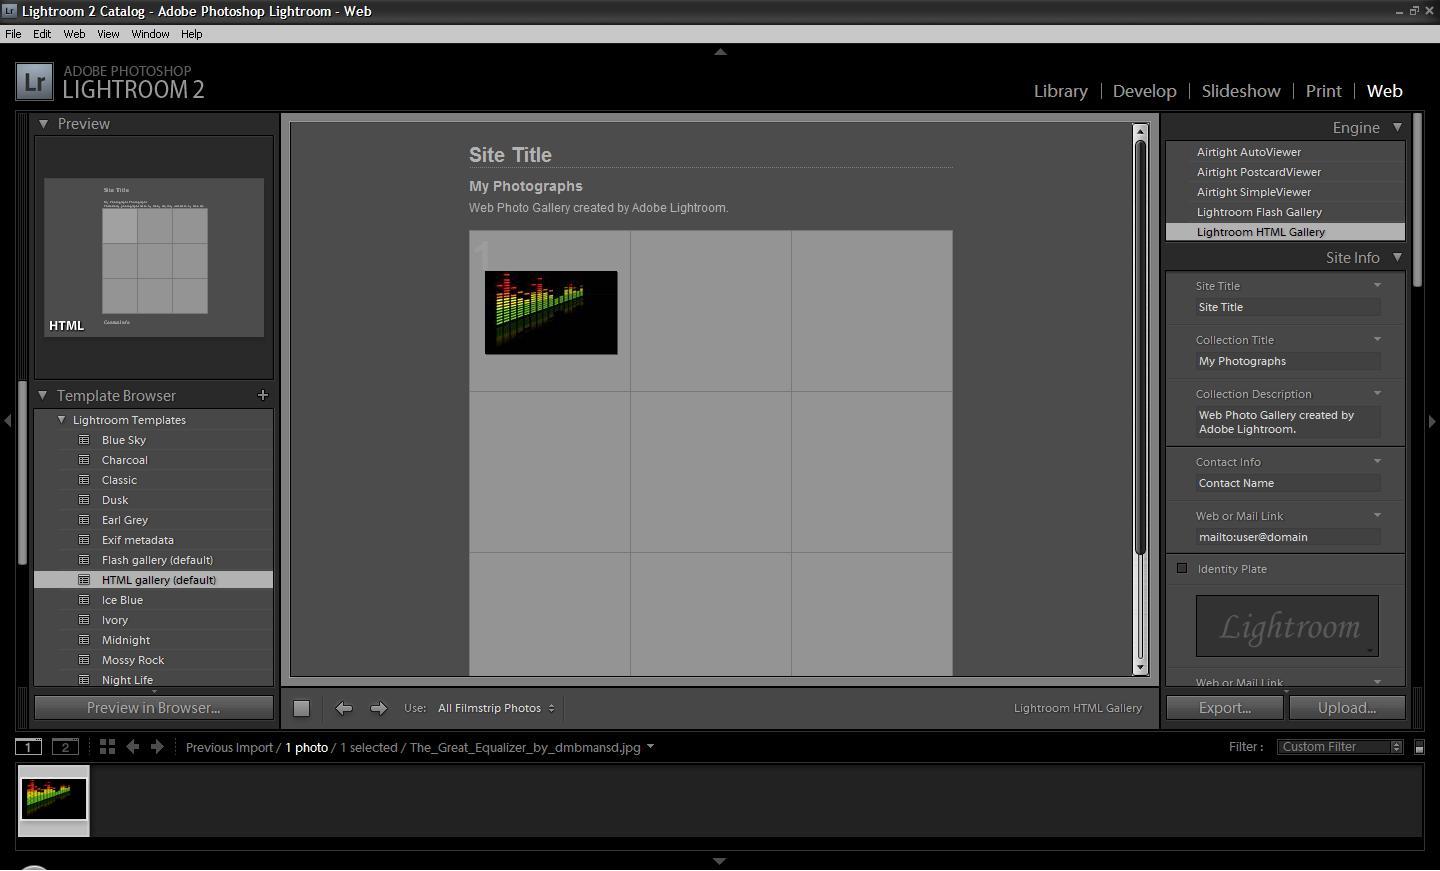Open the View menu
The height and width of the screenshot is (871, 1440).
click(x=108, y=34)
